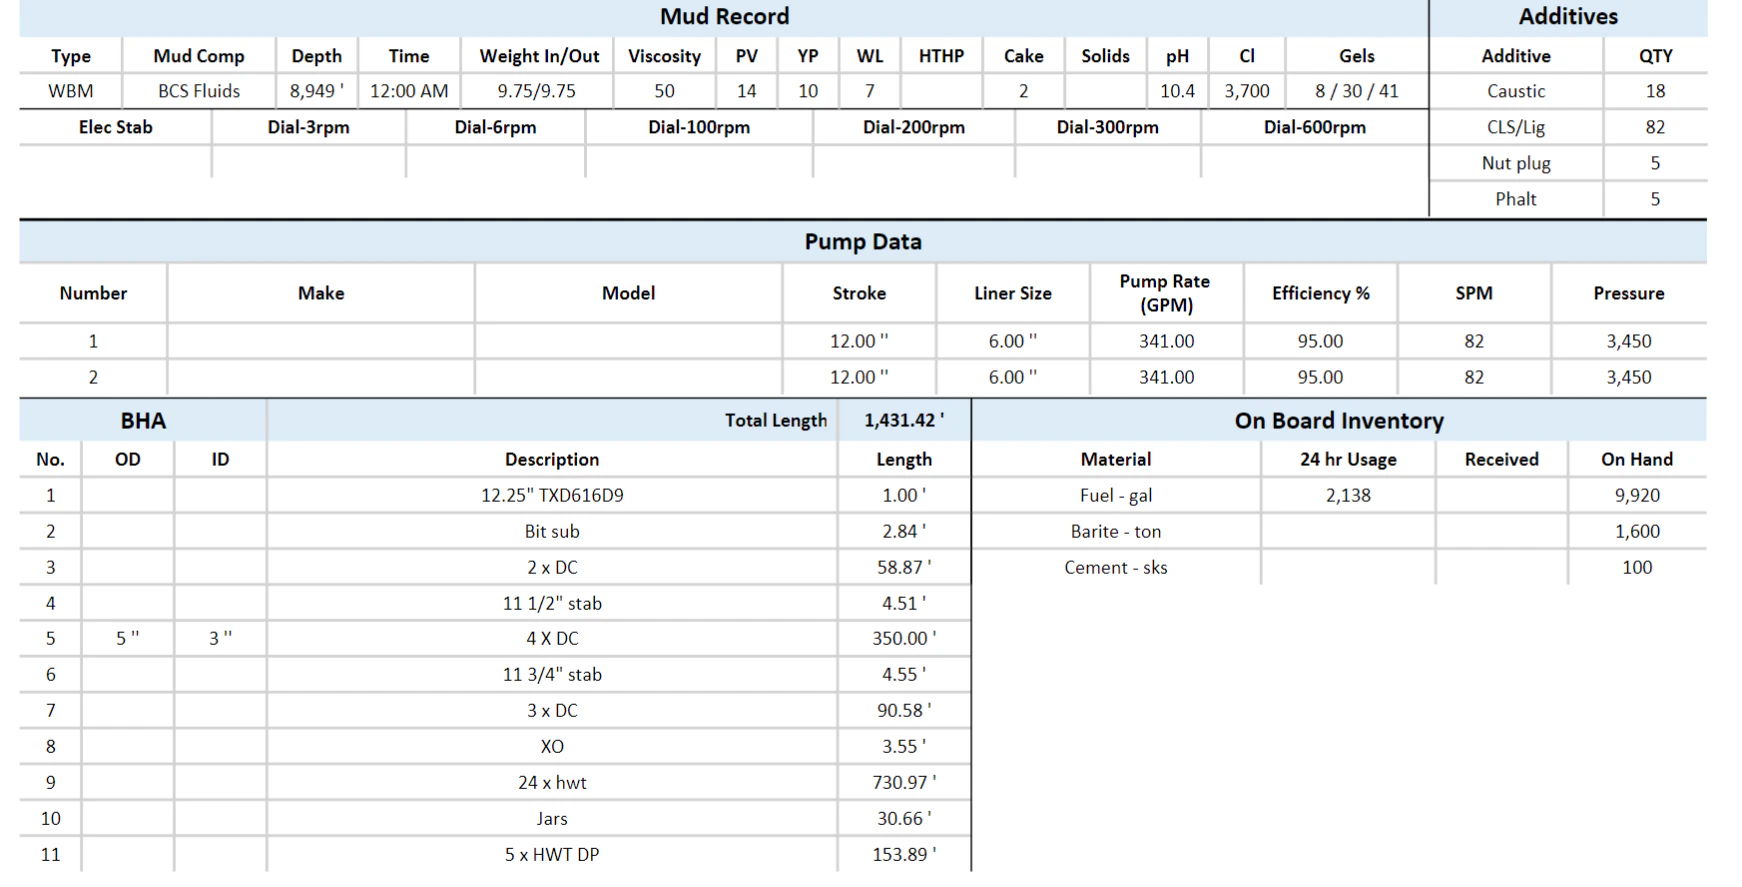Viewport: 1742px width, 887px height.
Task: Click the 'Mud Record' section header
Action: pos(724,16)
